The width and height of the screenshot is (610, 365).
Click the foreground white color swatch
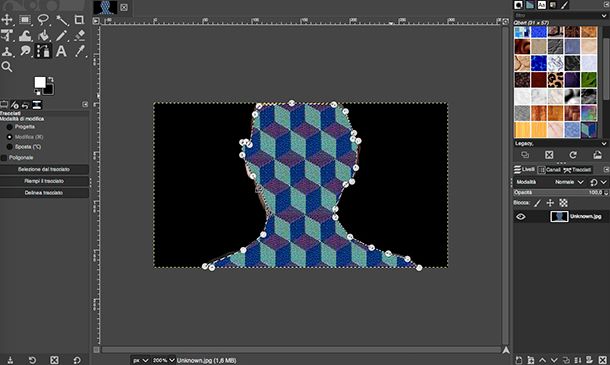pyautogui.click(x=40, y=82)
